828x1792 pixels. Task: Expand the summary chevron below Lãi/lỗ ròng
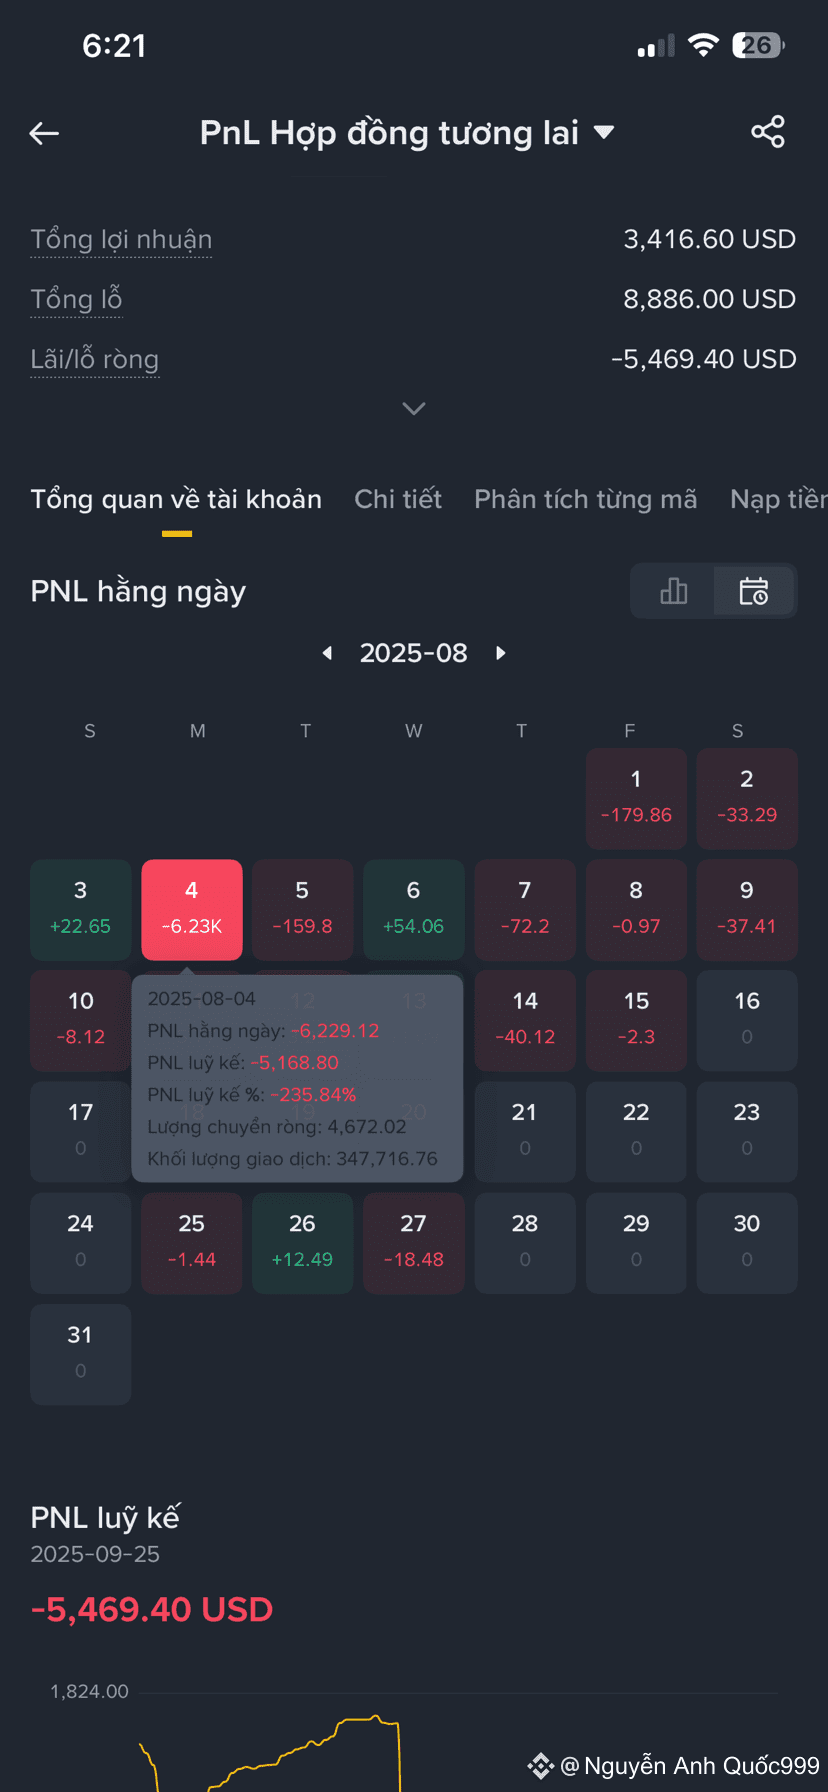(x=414, y=408)
